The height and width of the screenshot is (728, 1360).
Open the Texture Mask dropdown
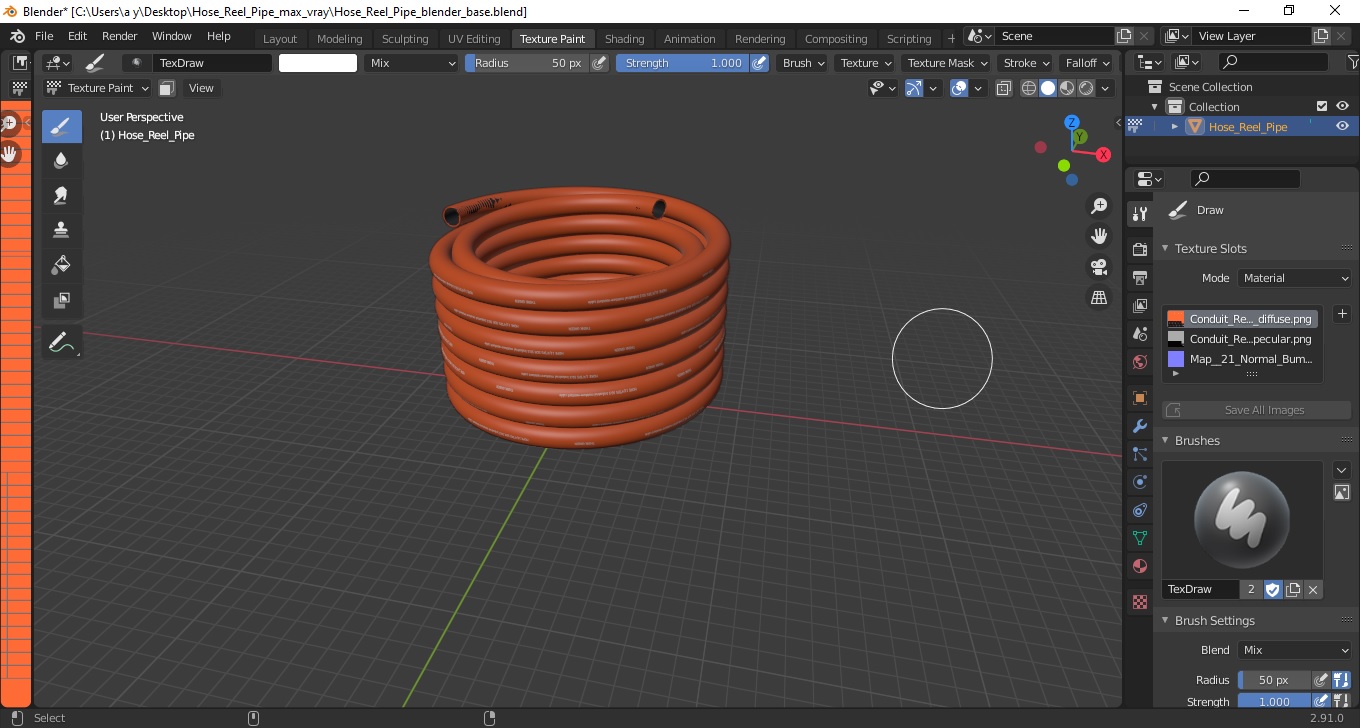[946, 63]
